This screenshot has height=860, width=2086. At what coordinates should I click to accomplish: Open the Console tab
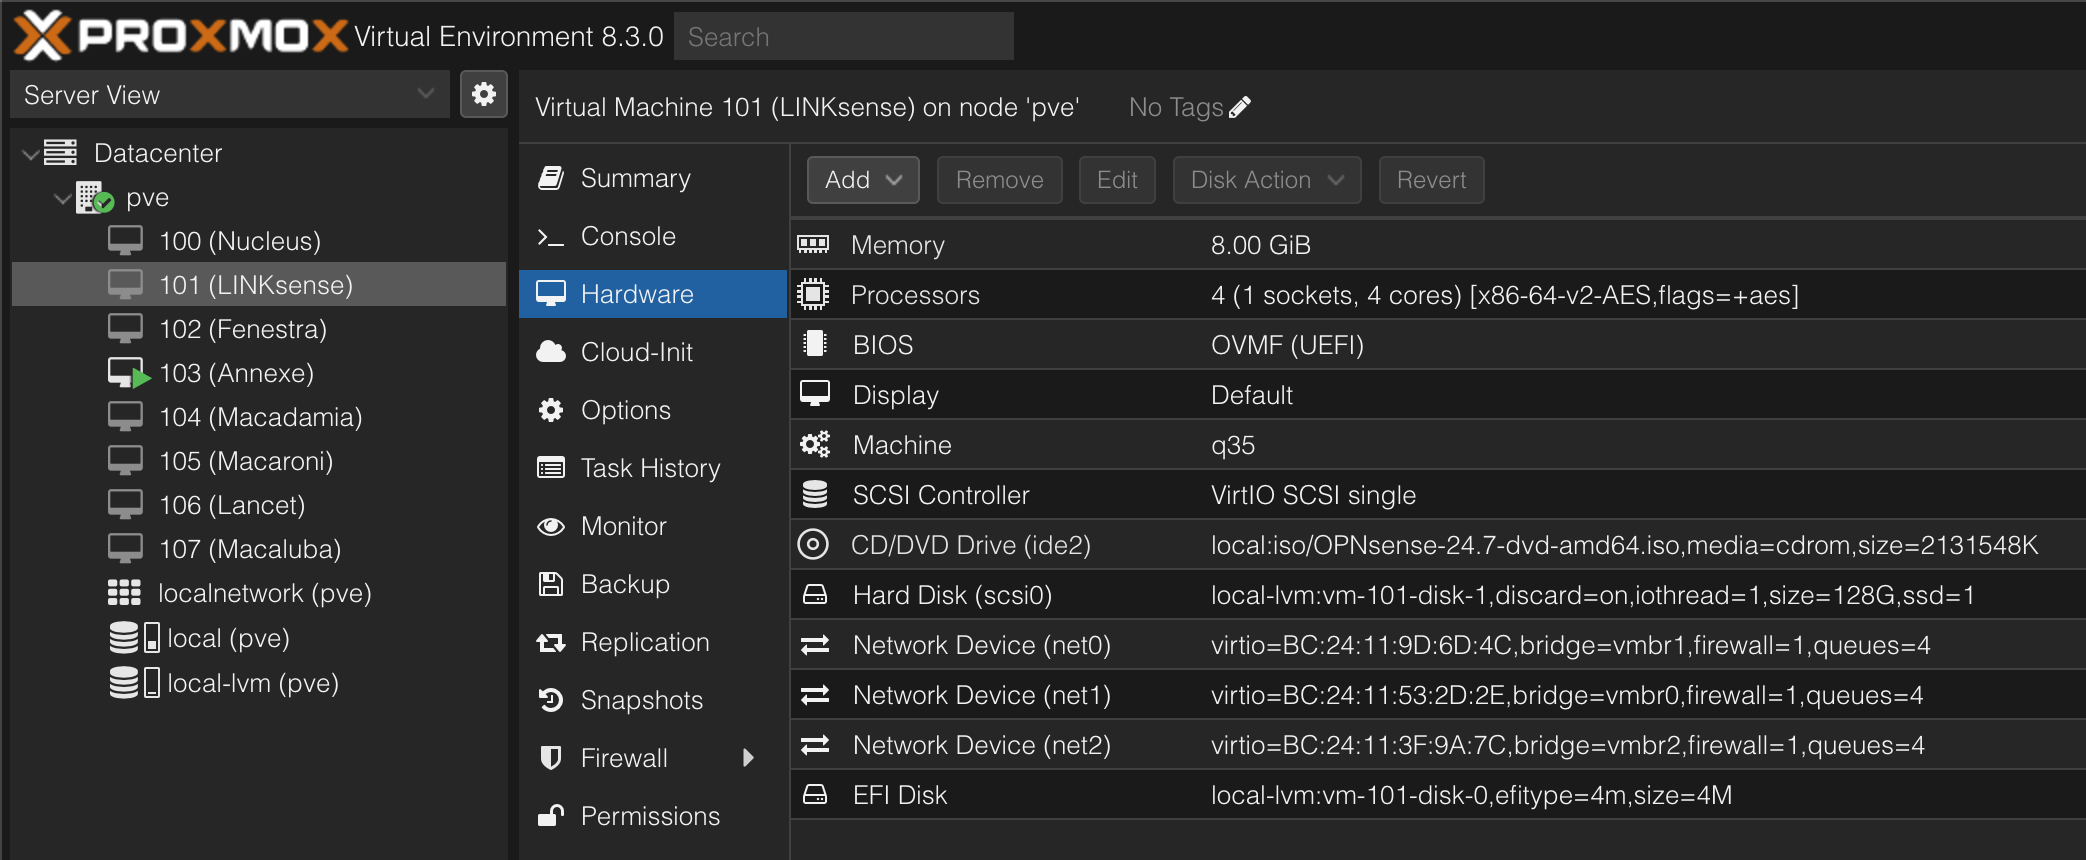653,236
